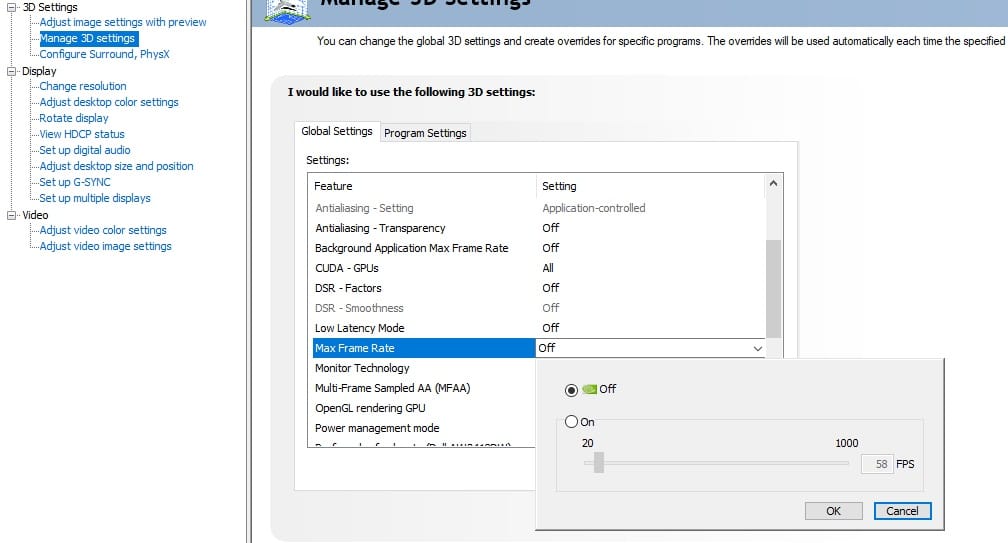Open Configure Surround, PhysX

coord(105,54)
